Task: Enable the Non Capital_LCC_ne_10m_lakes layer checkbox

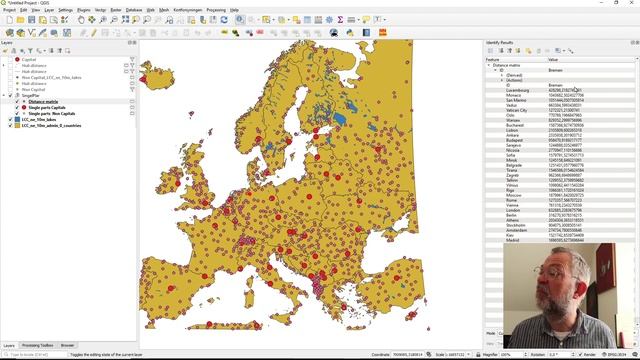Action: tap(11, 78)
